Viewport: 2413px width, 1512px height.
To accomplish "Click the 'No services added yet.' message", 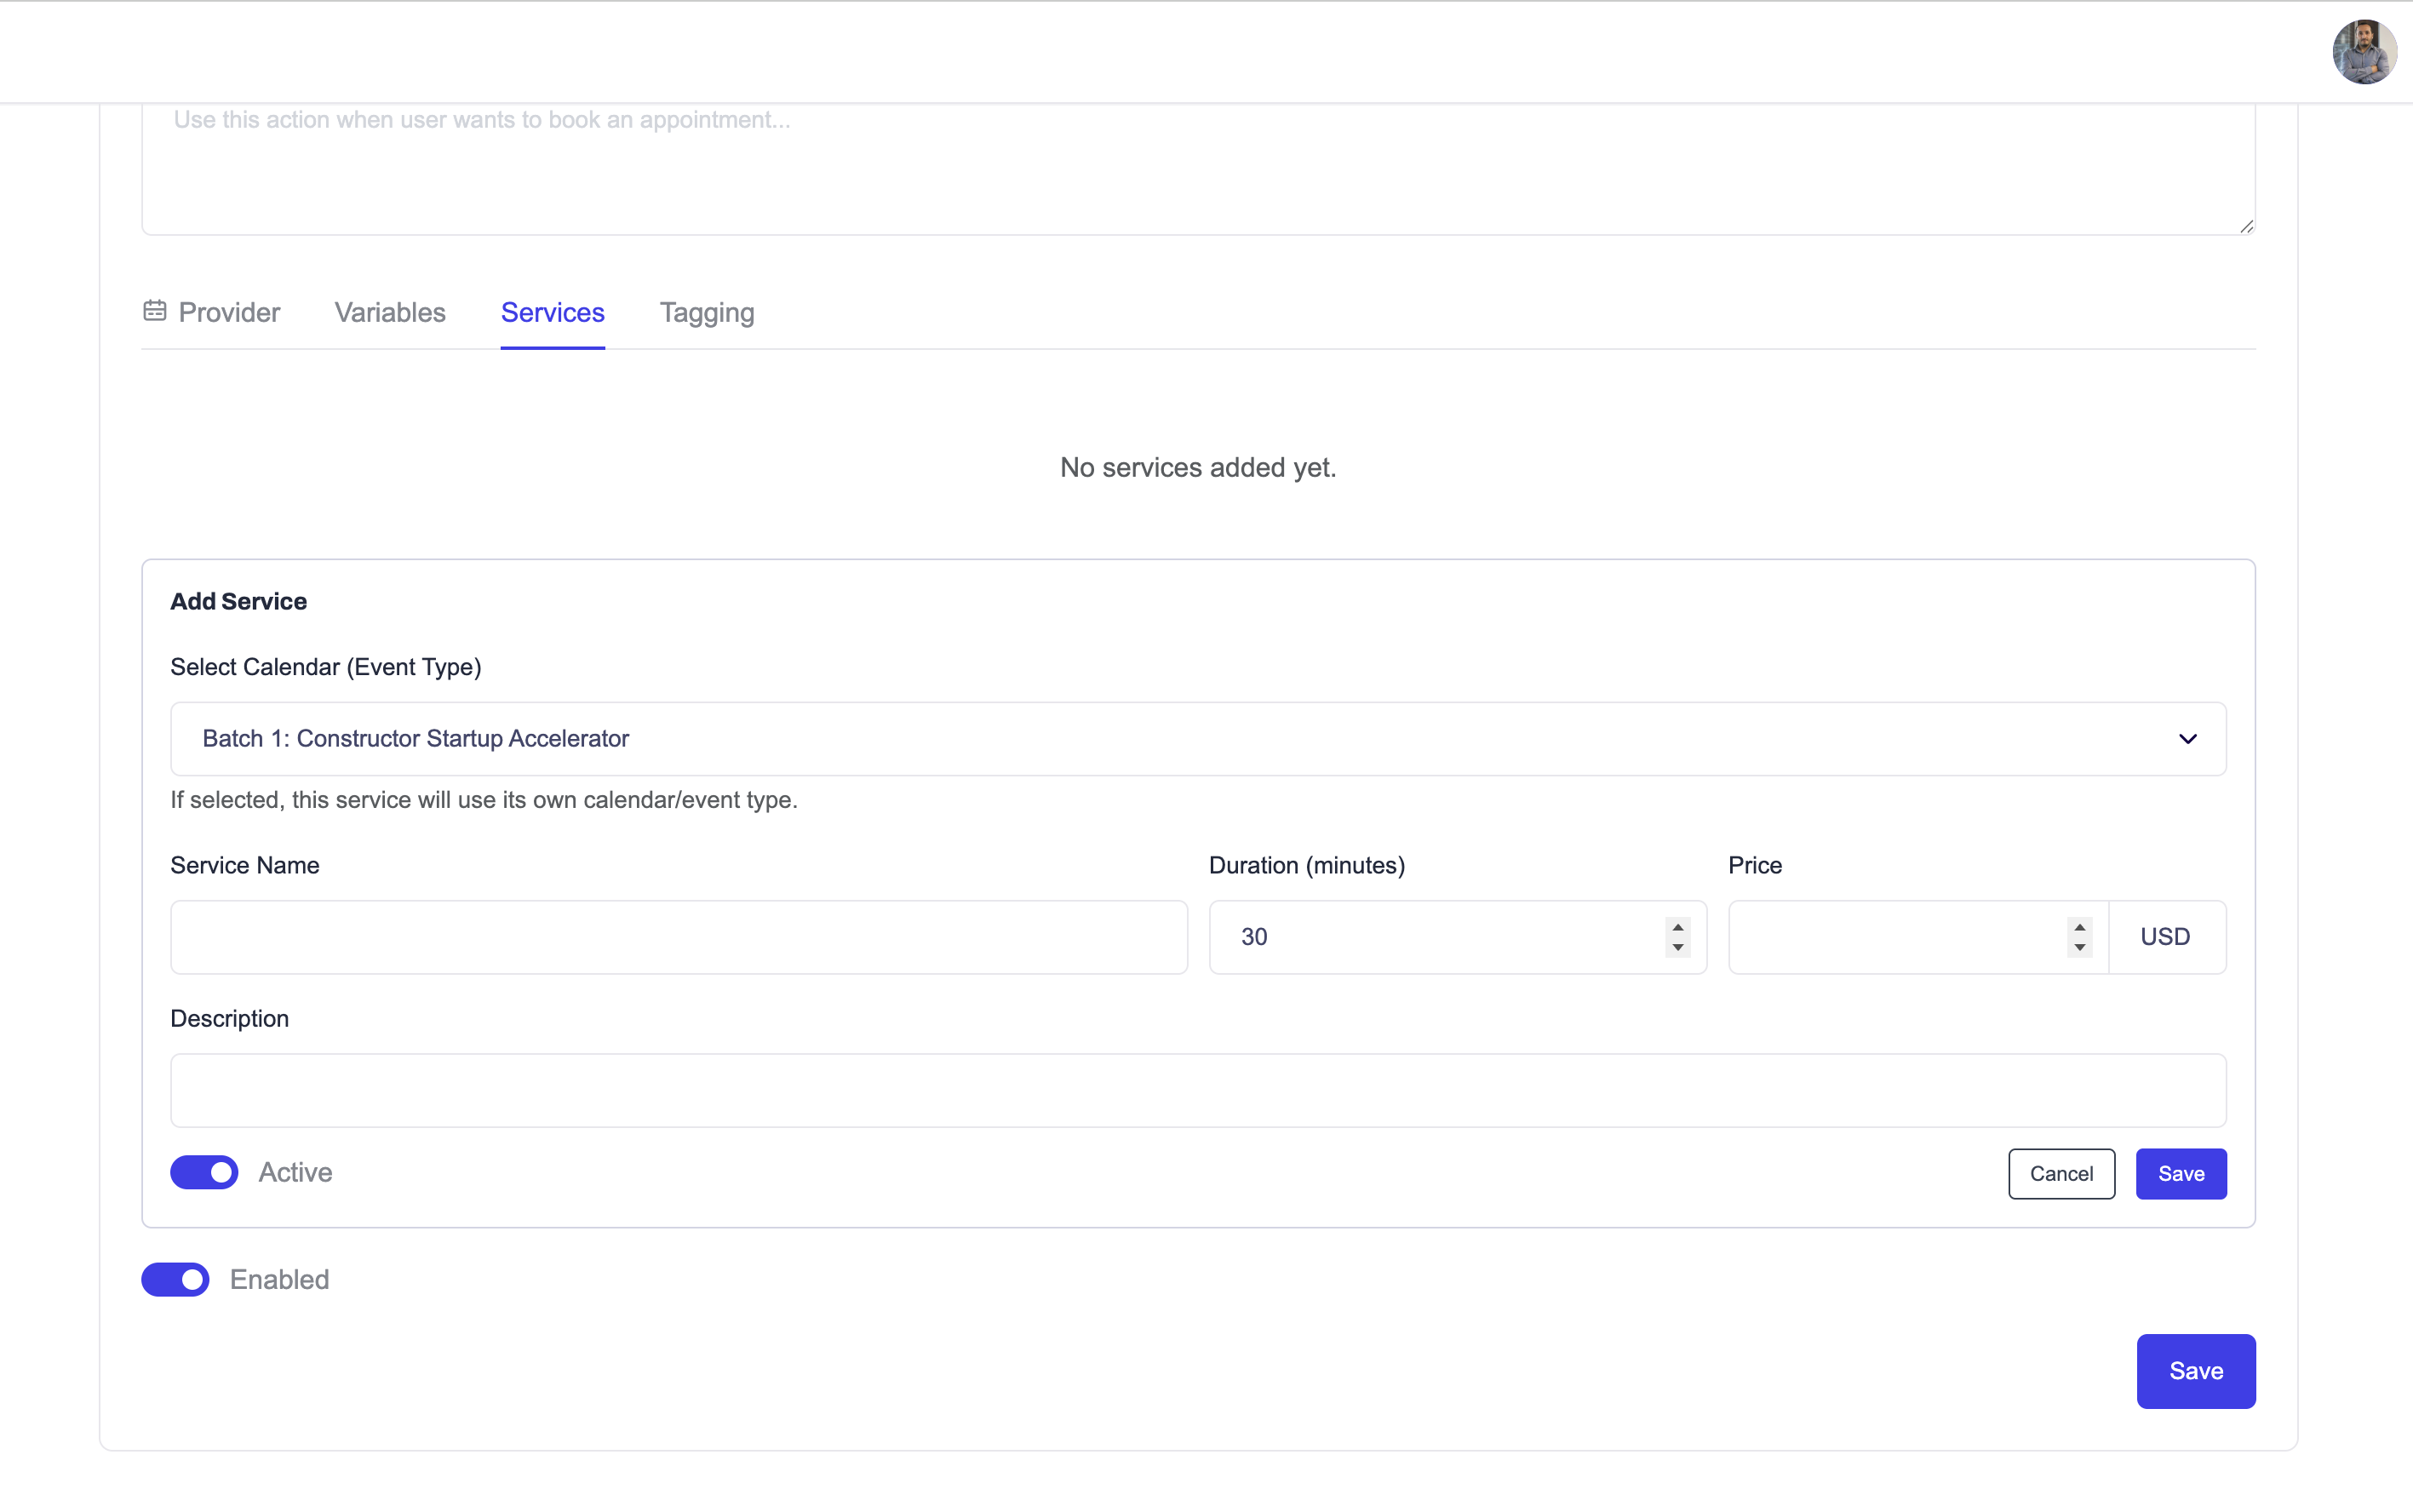I will [x=1198, y=468].
